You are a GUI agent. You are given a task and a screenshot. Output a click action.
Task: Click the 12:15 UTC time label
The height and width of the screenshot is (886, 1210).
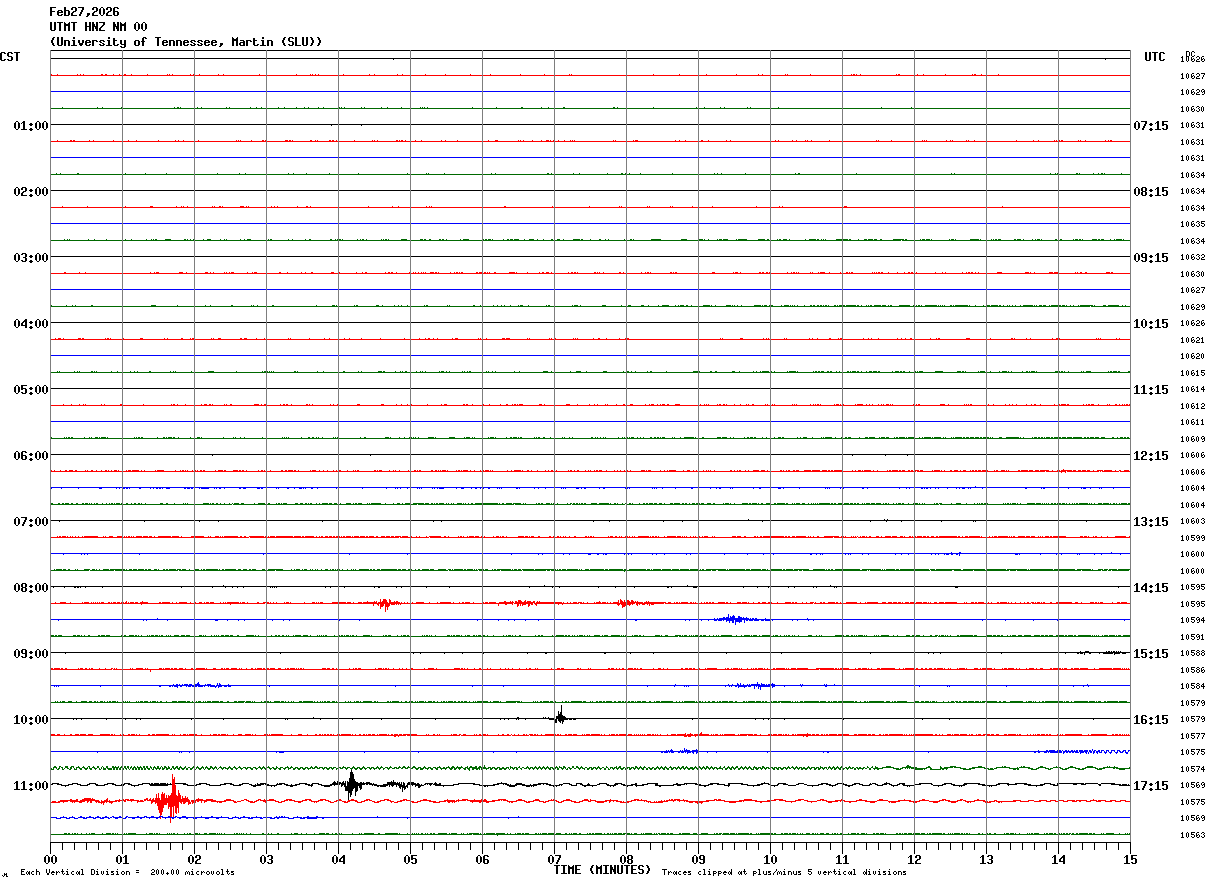(1151, 455)
